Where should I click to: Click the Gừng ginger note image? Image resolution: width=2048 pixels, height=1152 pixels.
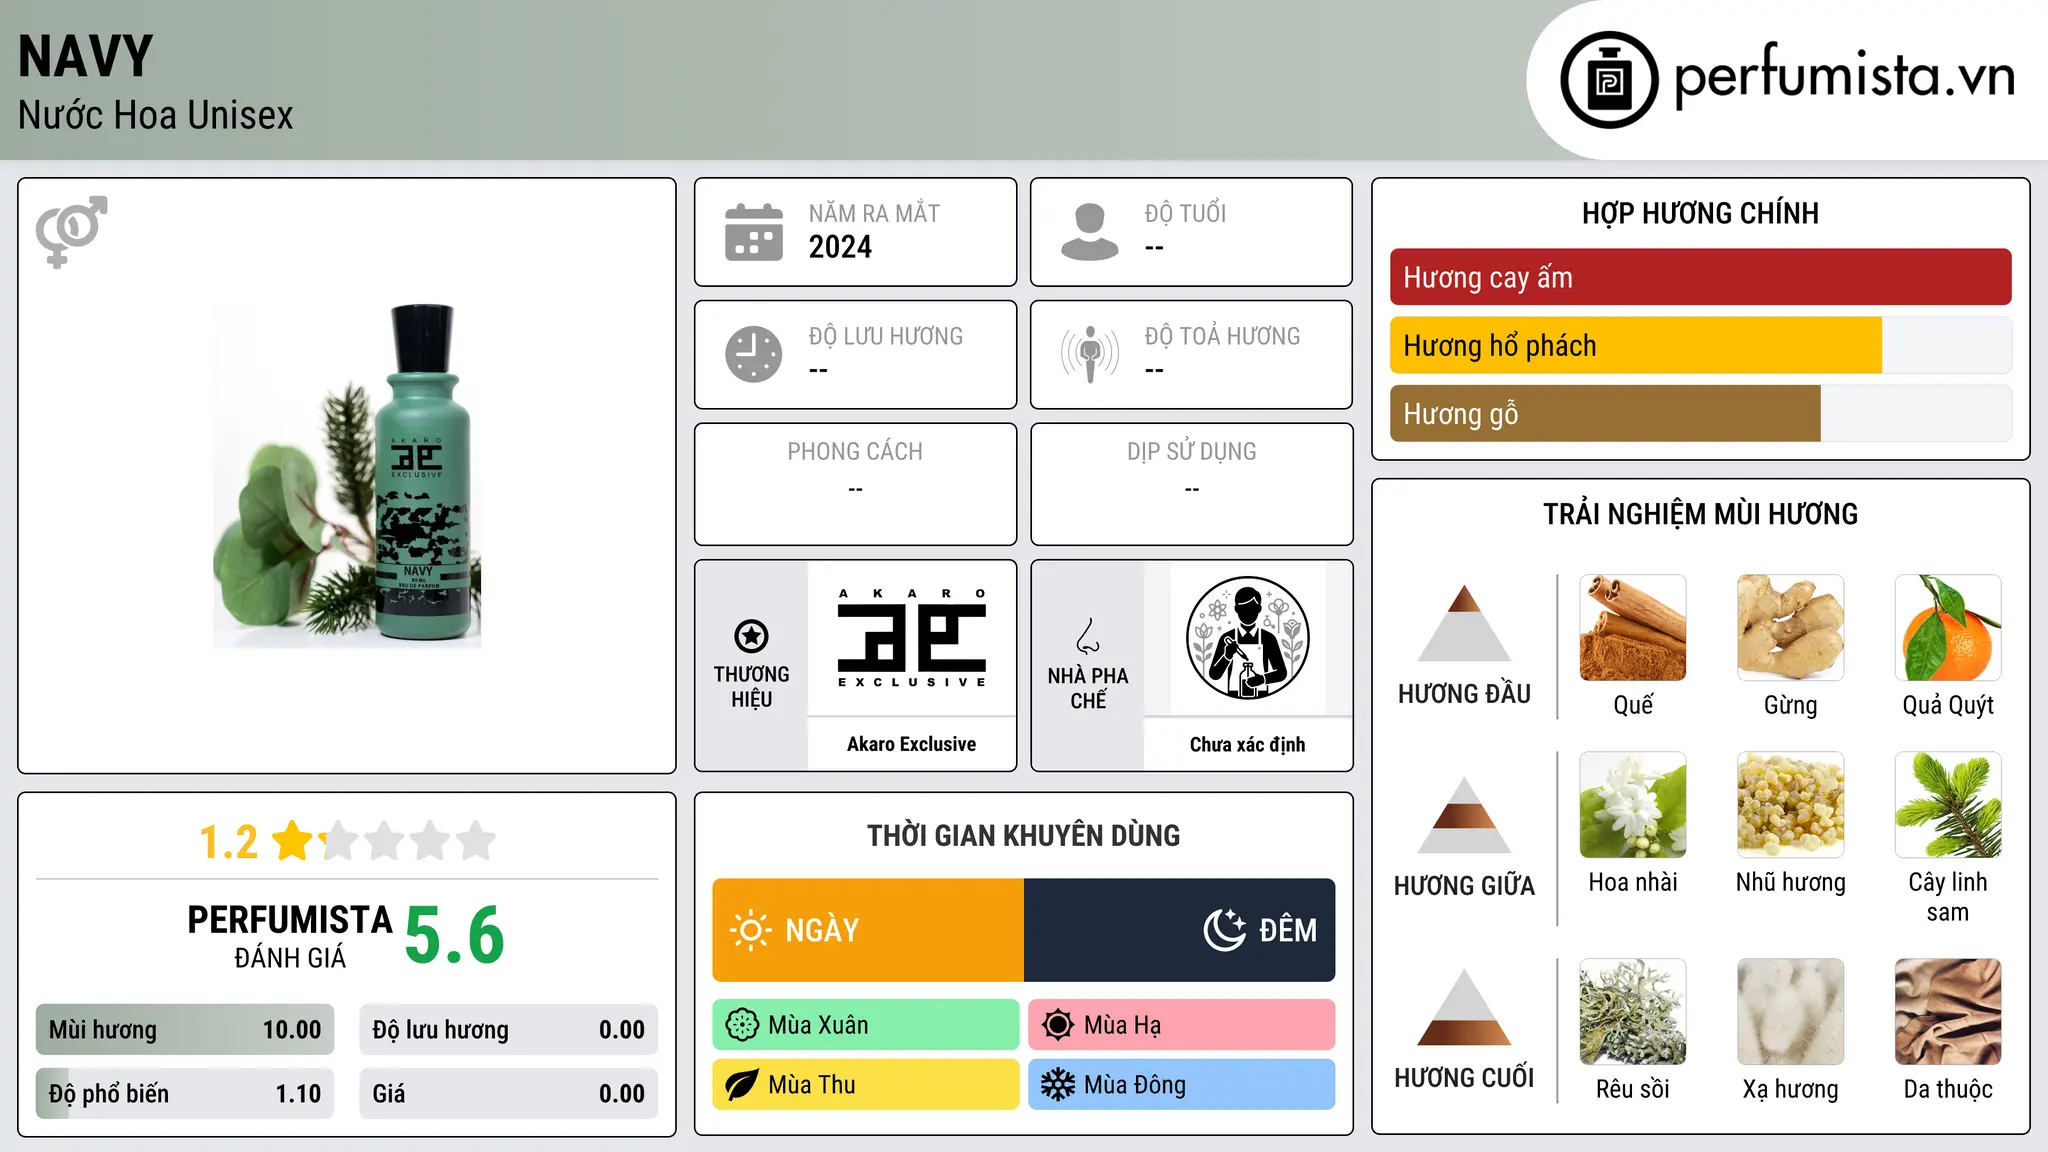pyautogui.click(x=1790, y=628)
